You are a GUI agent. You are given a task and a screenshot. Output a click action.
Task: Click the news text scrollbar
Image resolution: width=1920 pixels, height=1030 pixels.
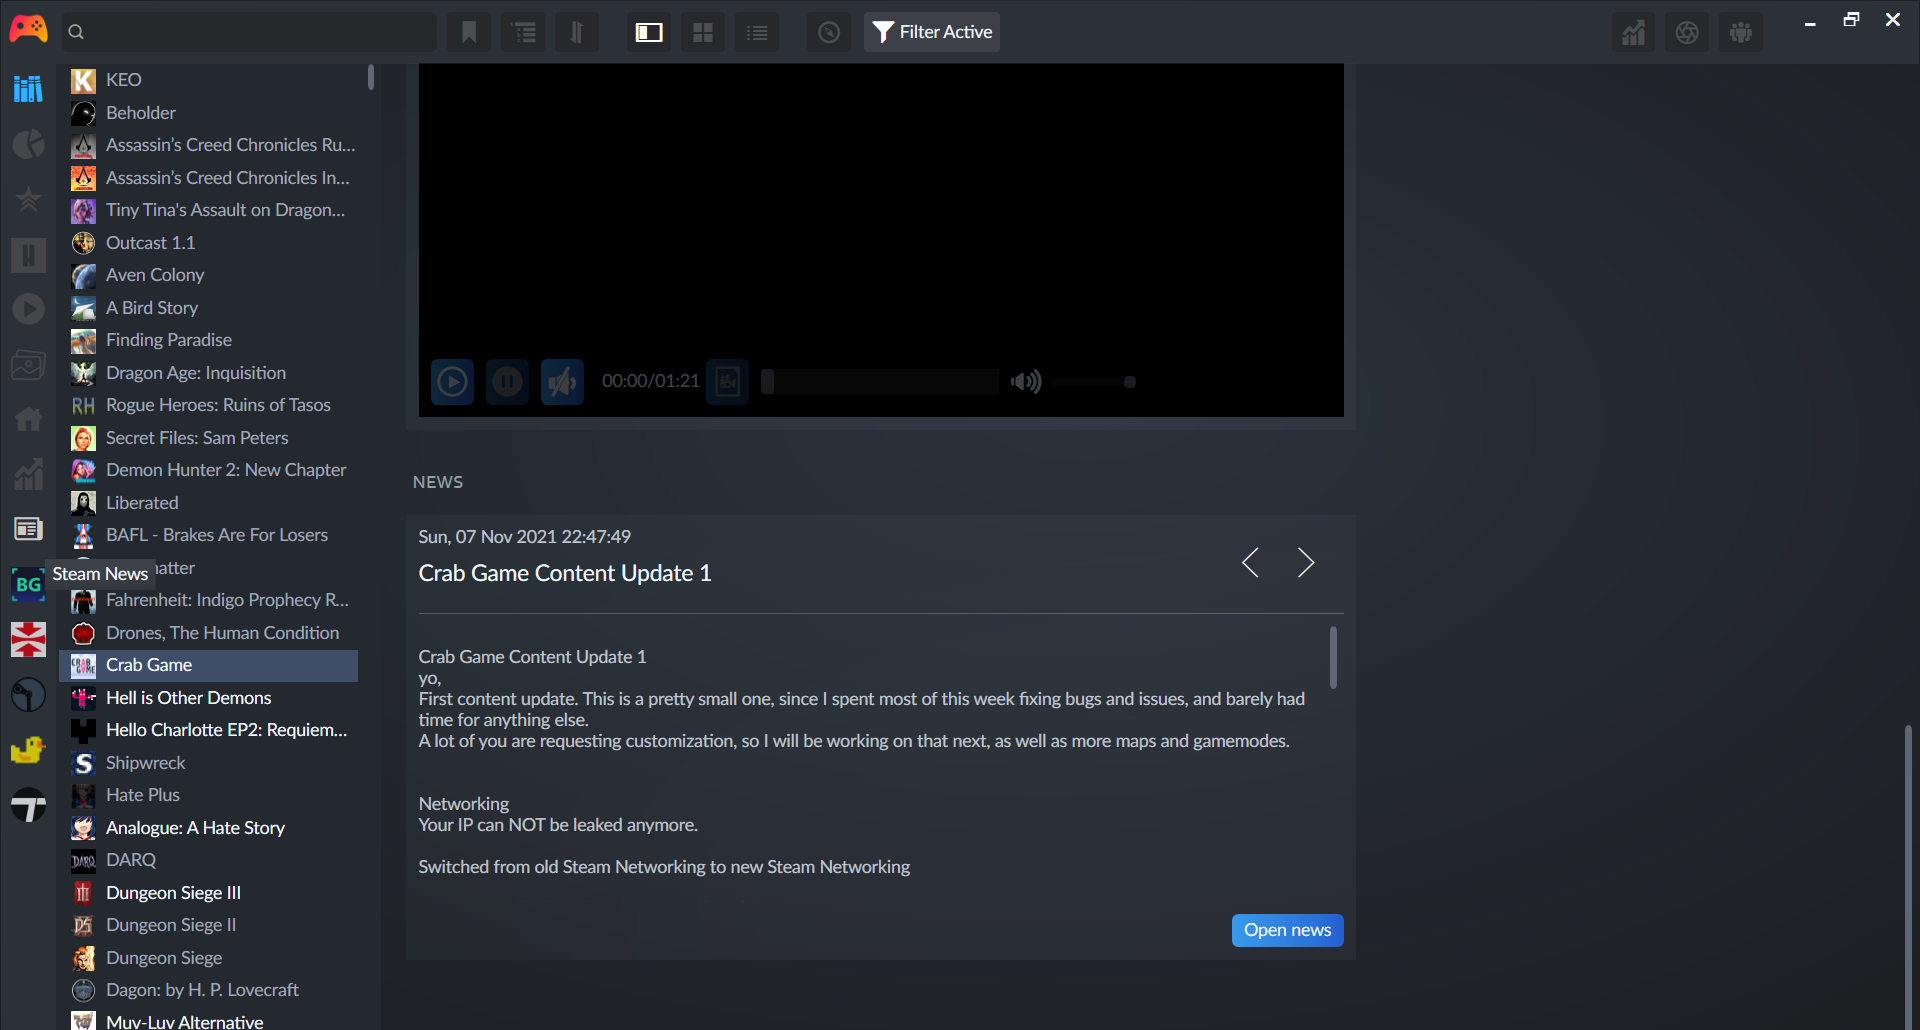point(1333,657)
